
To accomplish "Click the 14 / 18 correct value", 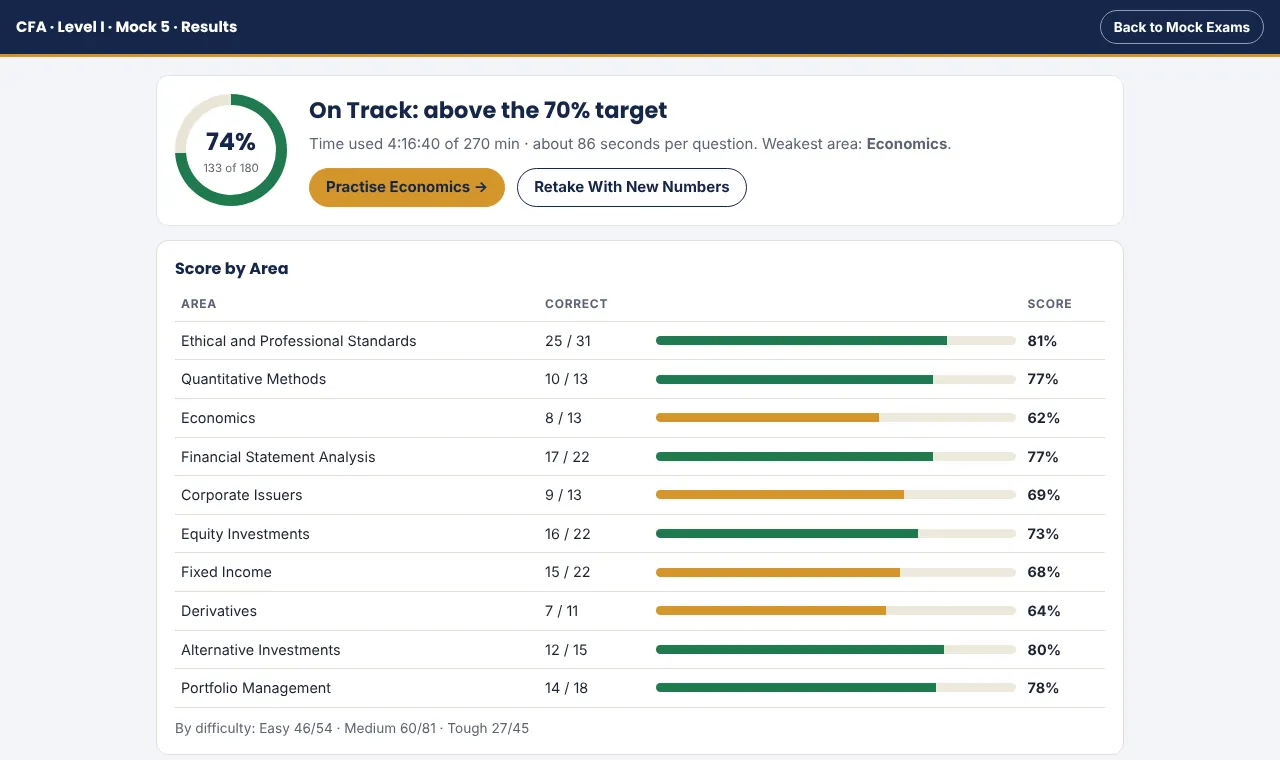I will pos(566,688).
